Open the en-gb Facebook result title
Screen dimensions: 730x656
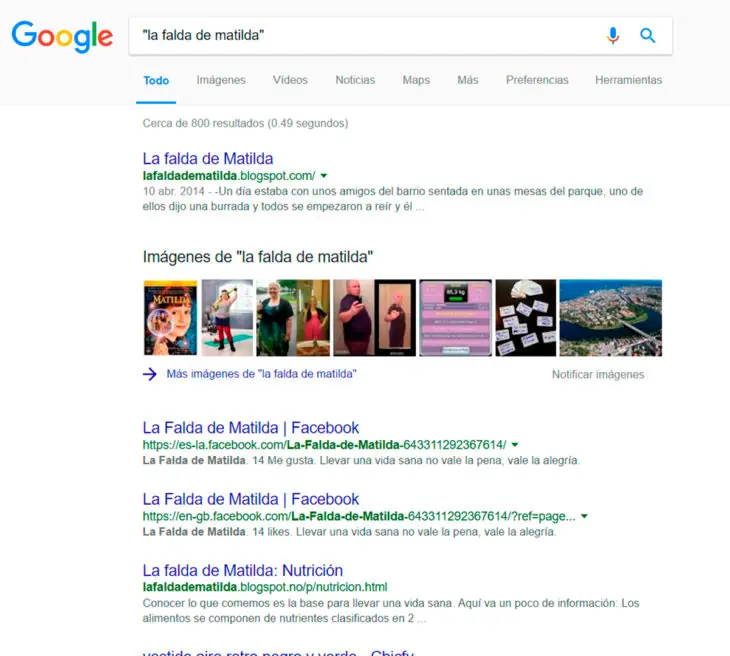click(250, 499)
